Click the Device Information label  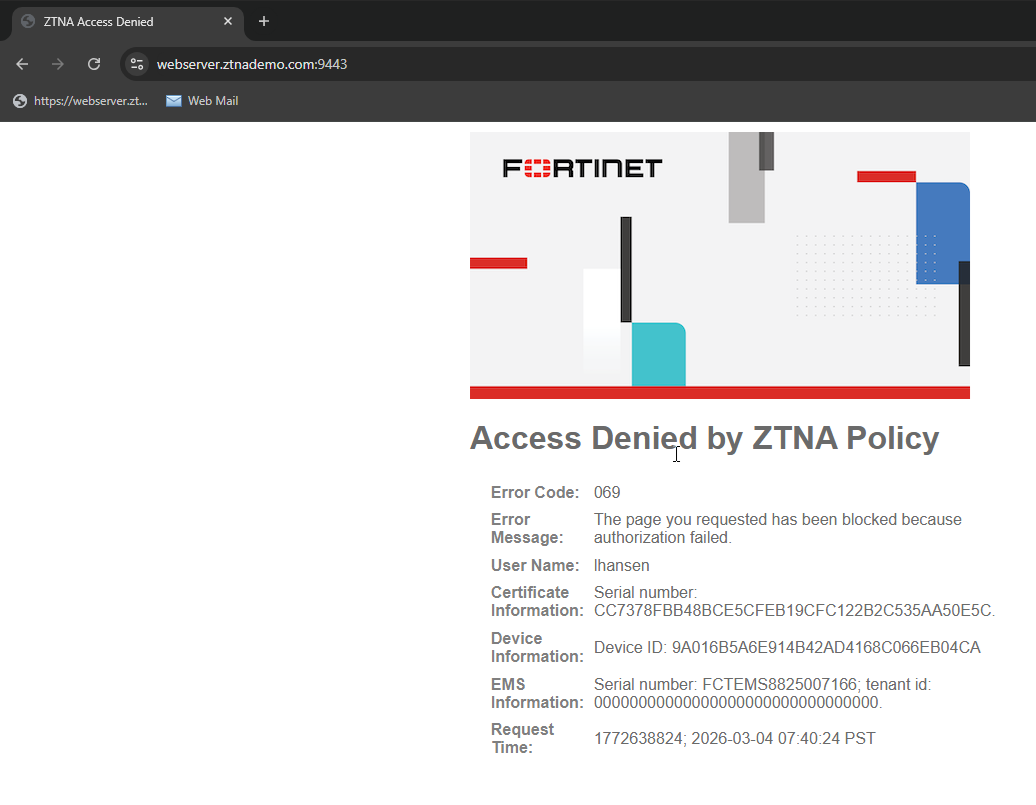(x=537, y=647)
